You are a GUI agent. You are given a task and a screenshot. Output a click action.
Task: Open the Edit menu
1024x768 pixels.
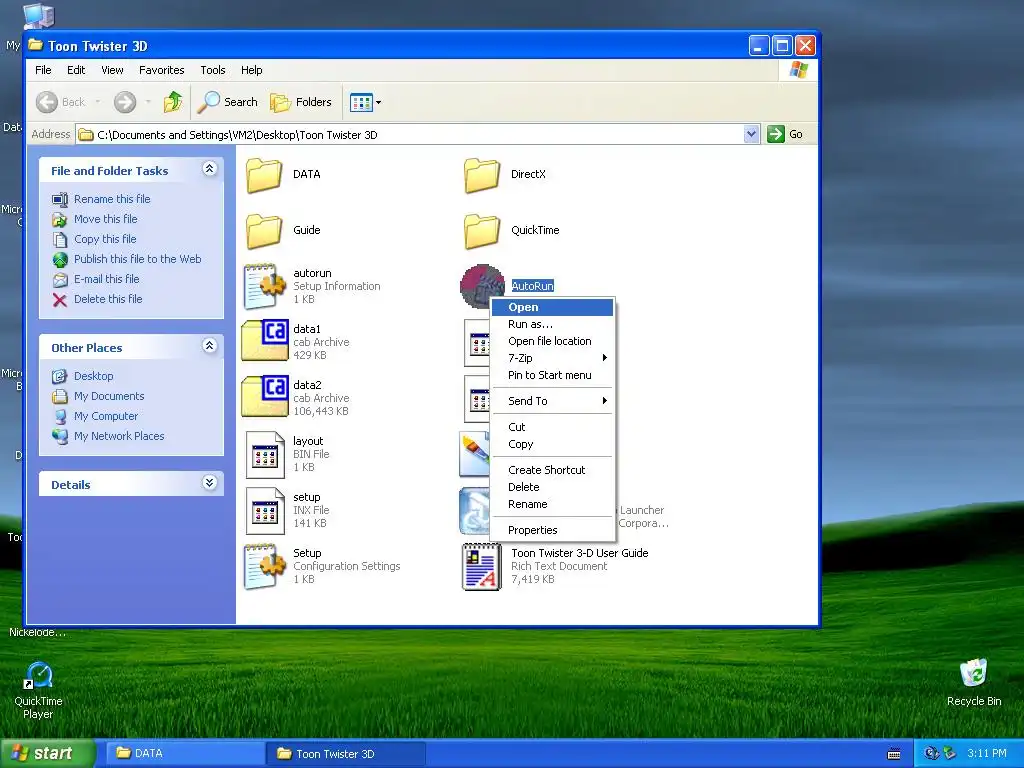(76, 70)
